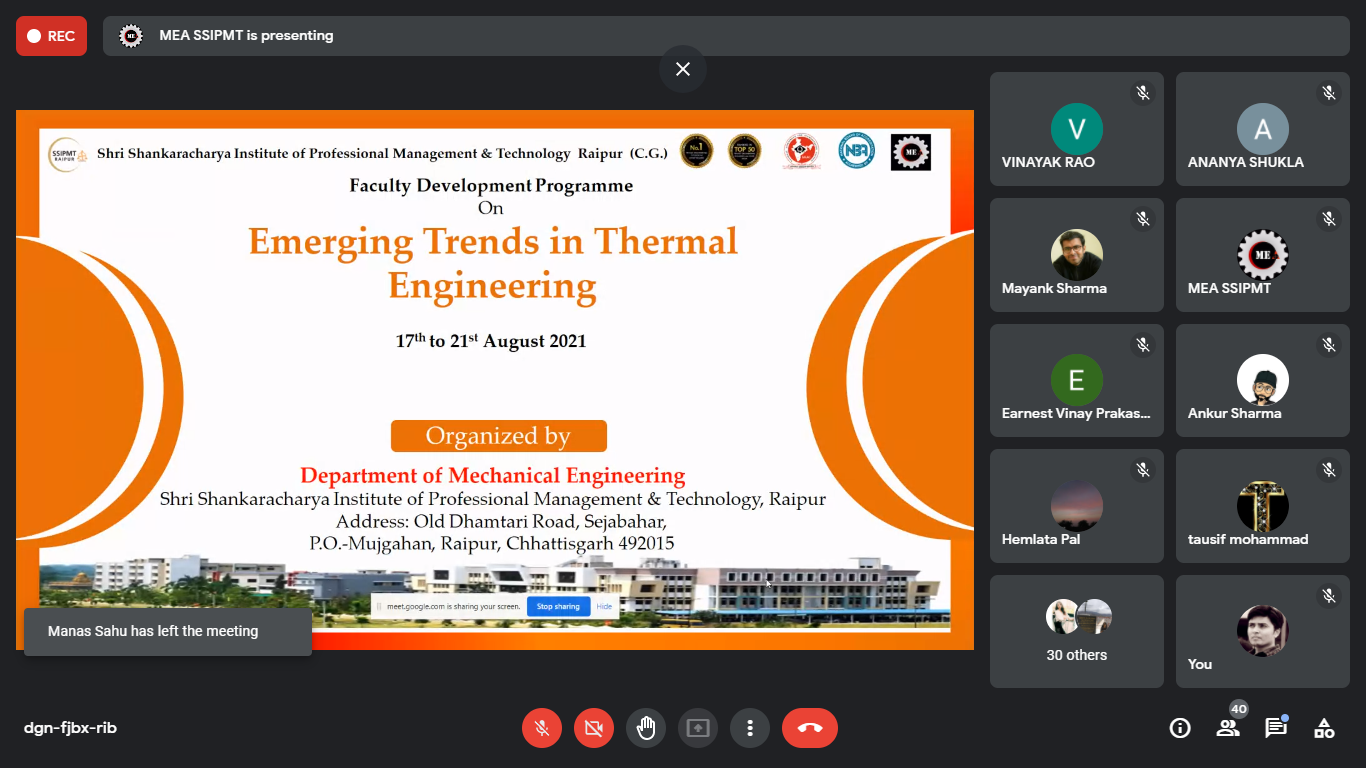Close the presentation banner with X

click(683, 69)
